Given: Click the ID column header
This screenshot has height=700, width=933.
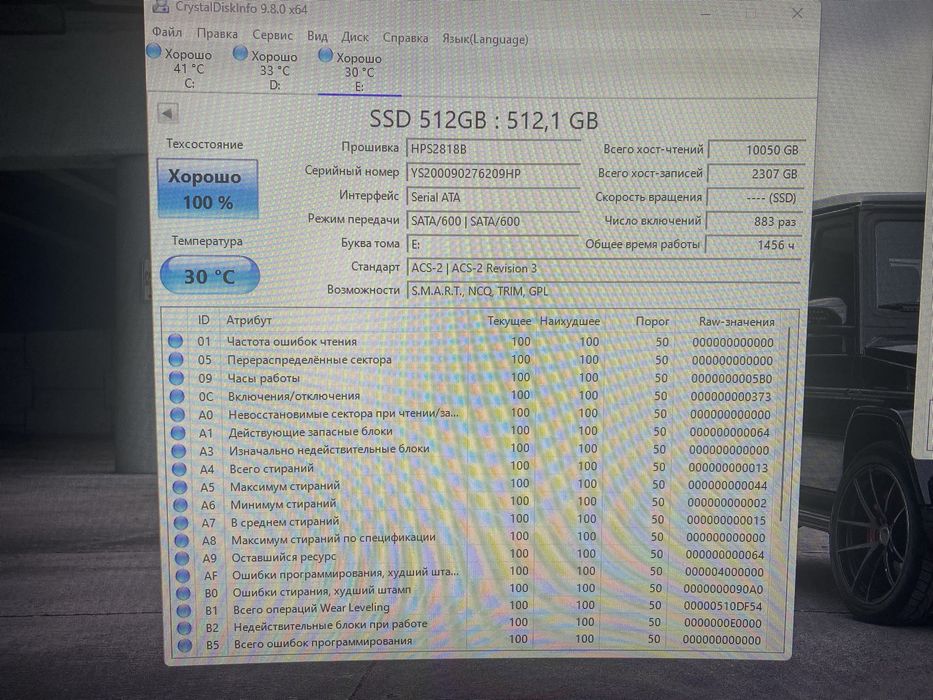Looking at the screenshot, I should pos(203,320).
